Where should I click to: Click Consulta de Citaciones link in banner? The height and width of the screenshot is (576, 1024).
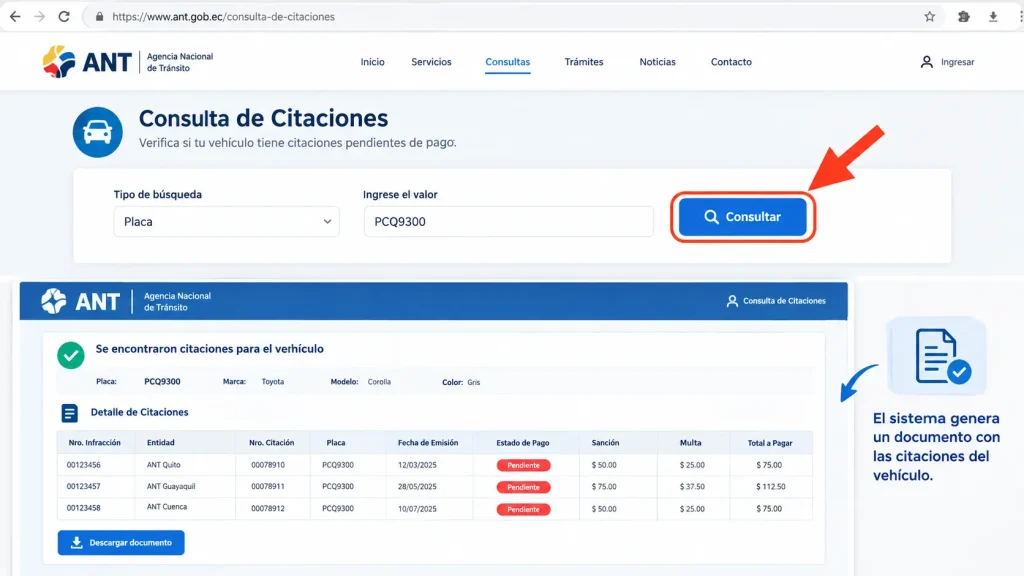point(784,301)
